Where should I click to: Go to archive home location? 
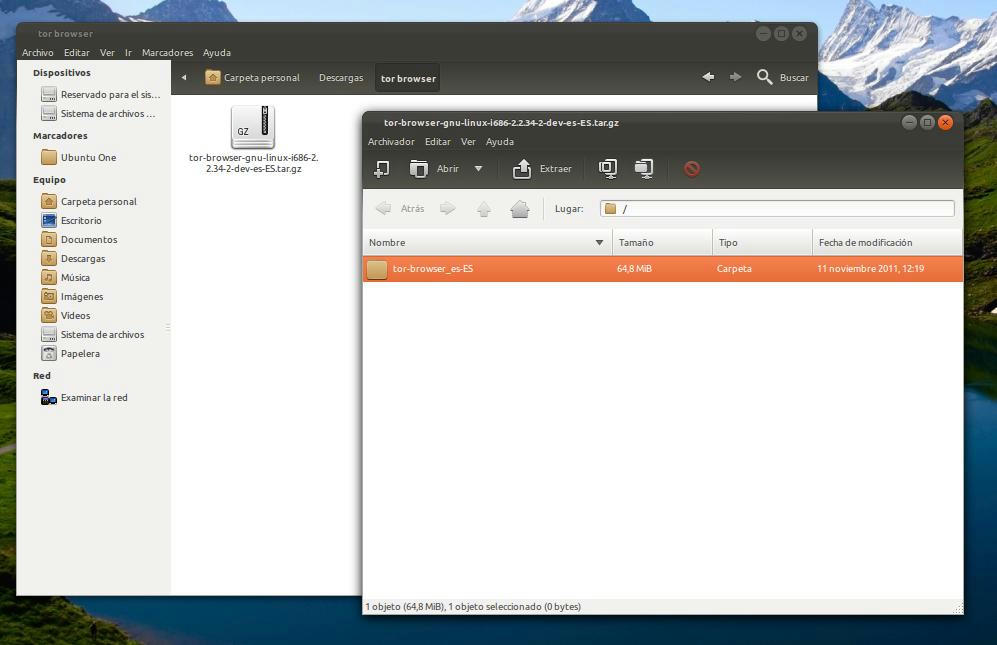click(519, 209)
